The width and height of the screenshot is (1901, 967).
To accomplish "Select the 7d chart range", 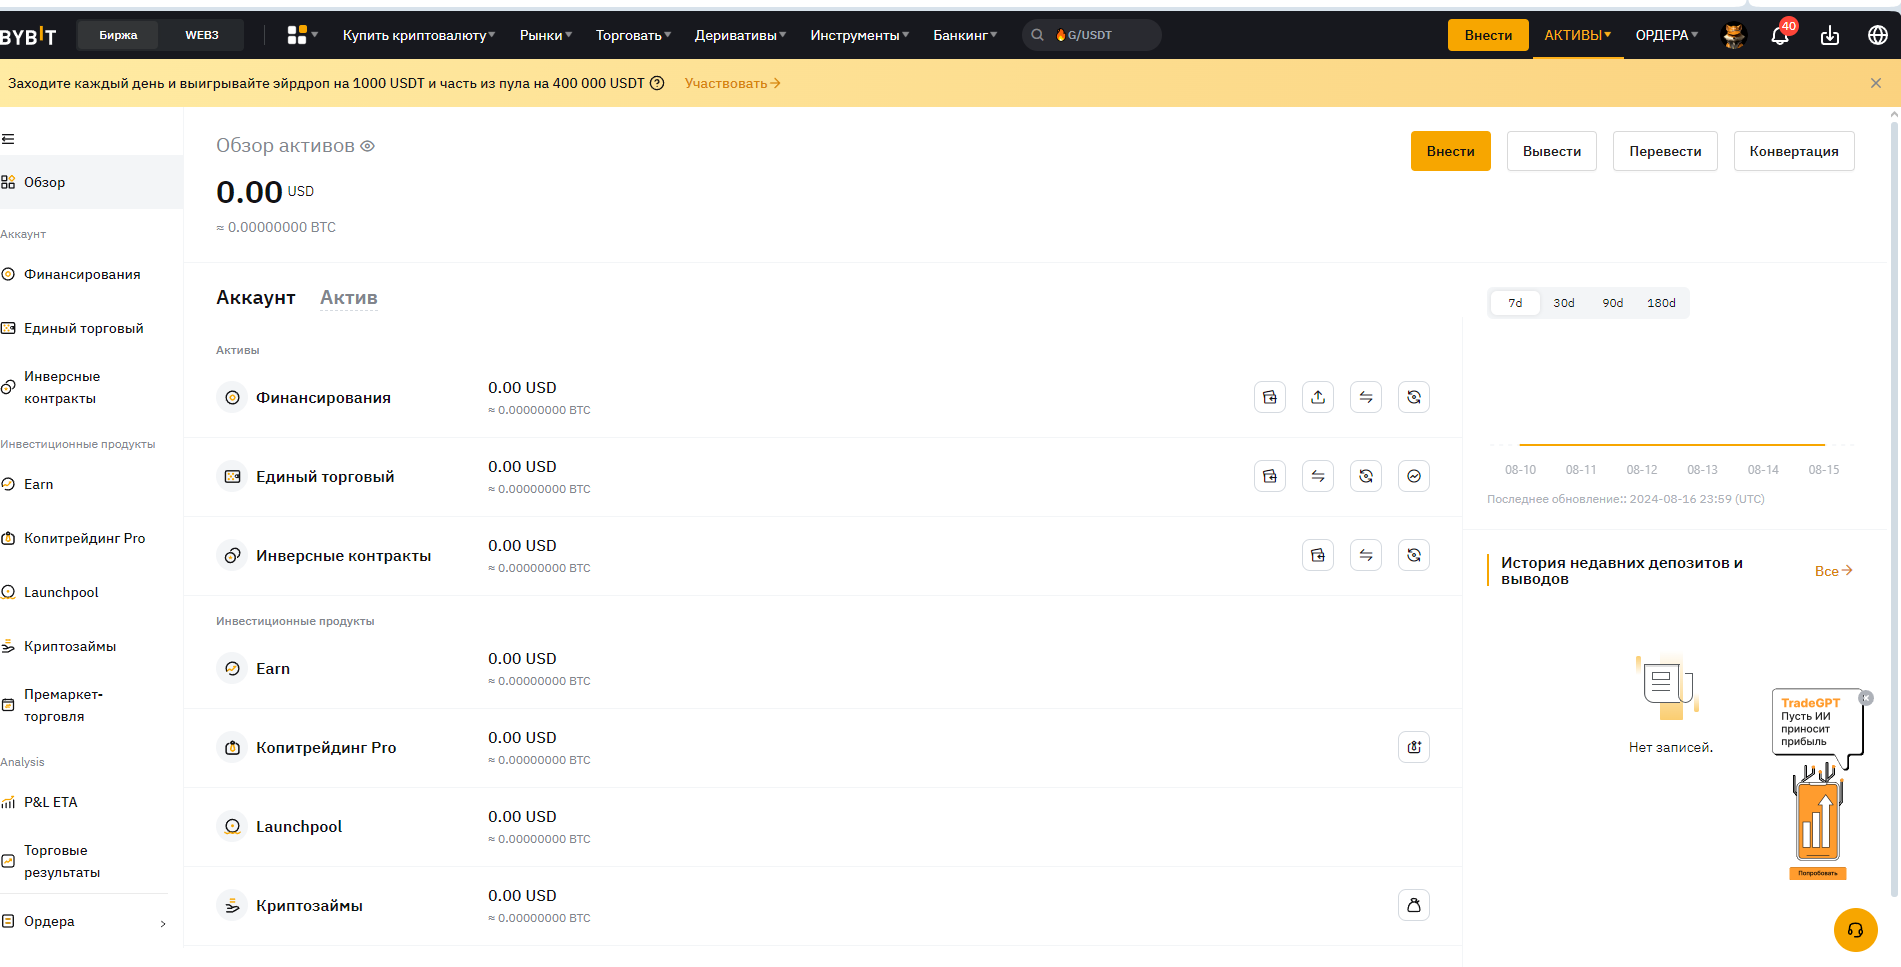I will (1515, 303).
